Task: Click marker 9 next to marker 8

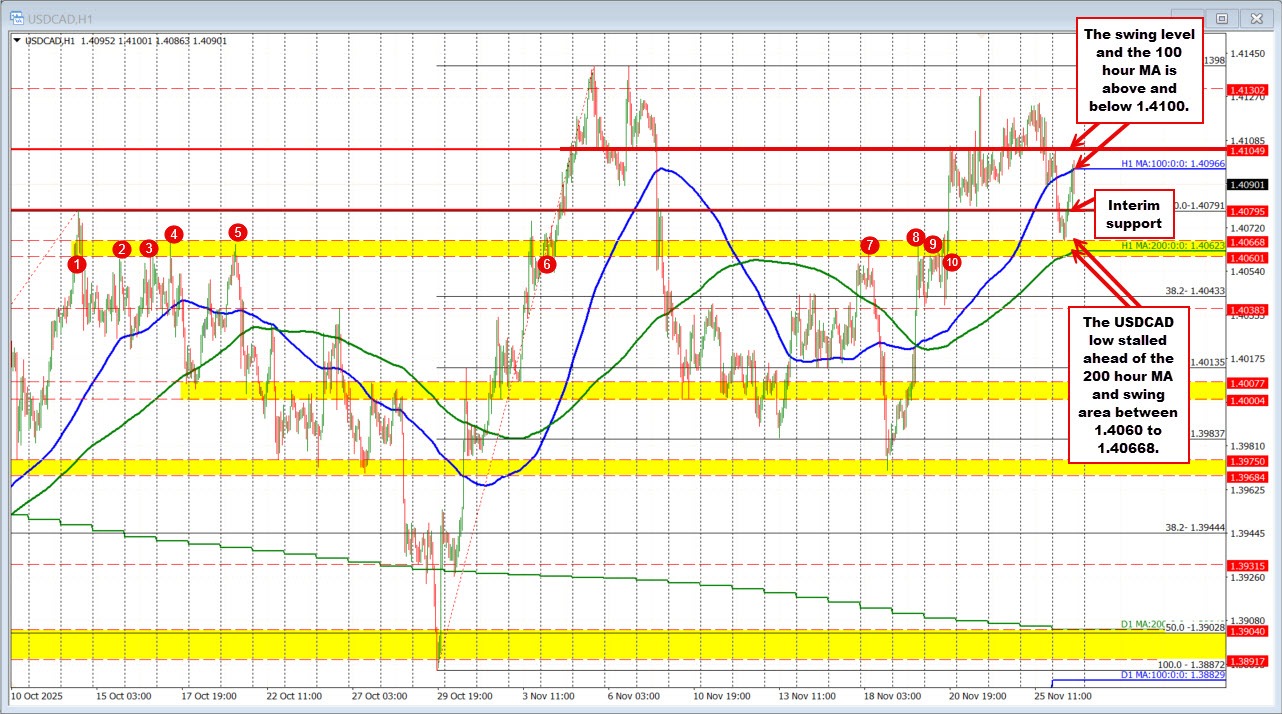Action: click(933, 243)
